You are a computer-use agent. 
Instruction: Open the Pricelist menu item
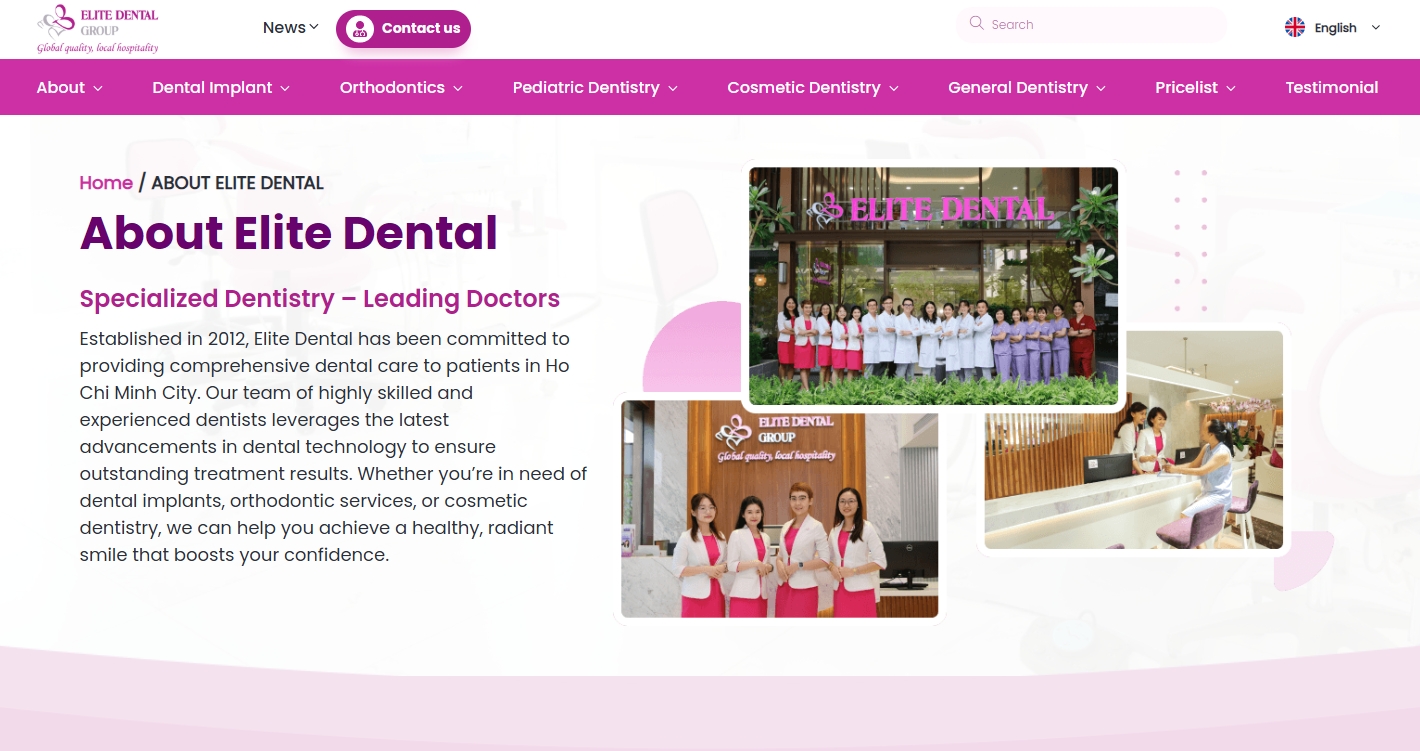(1187, 87)
